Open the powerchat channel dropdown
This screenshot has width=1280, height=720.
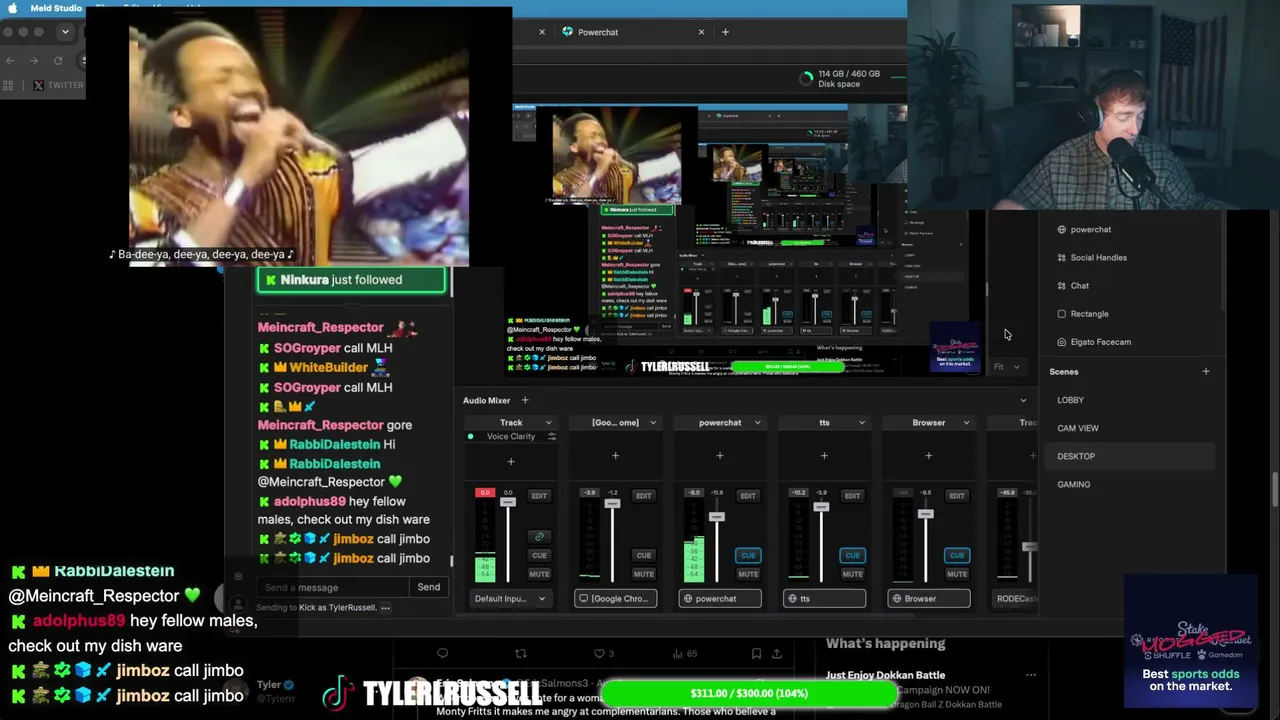point(757,423)
